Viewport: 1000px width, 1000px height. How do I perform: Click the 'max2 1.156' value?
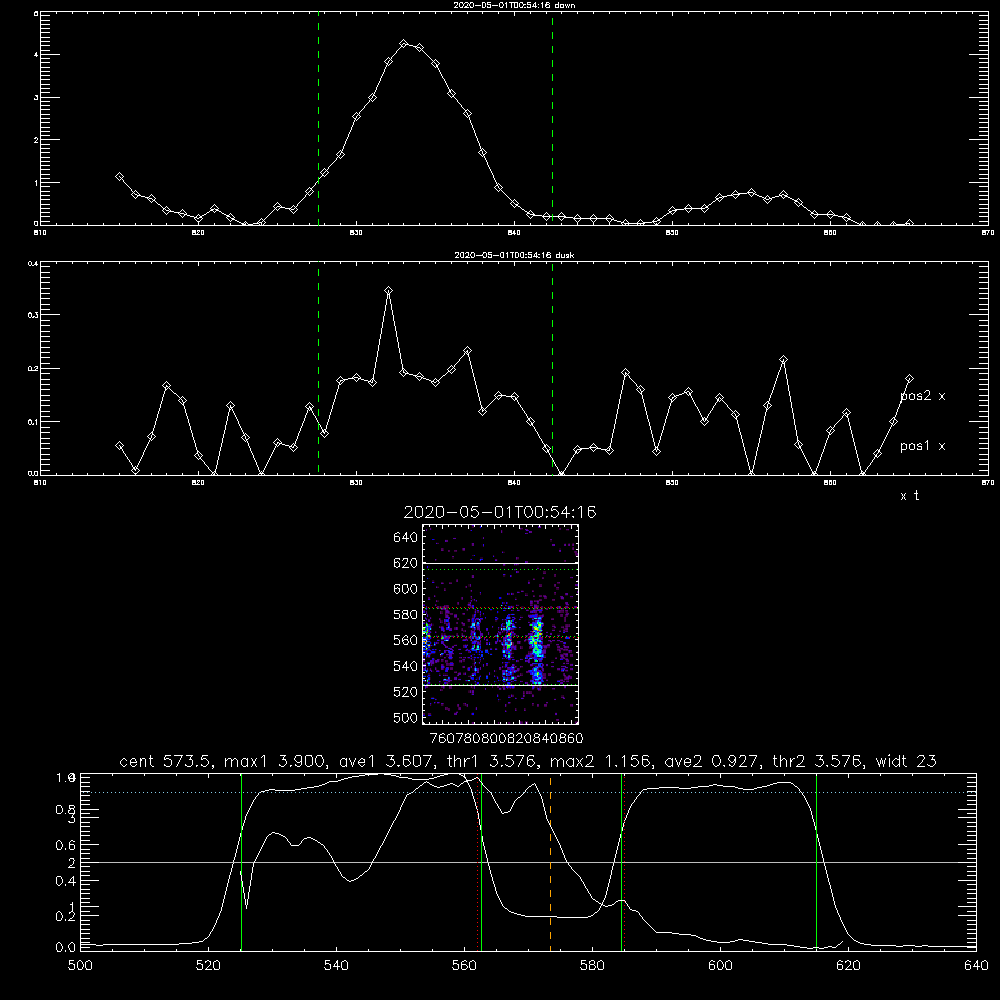[600, 761]
